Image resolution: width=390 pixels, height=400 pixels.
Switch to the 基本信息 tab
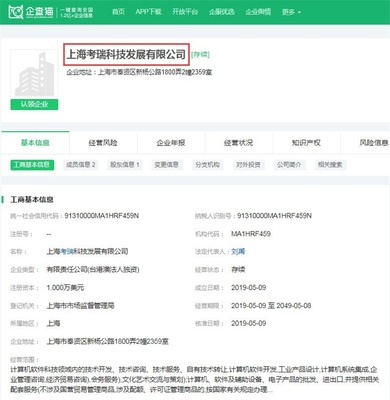pos(35,143)
